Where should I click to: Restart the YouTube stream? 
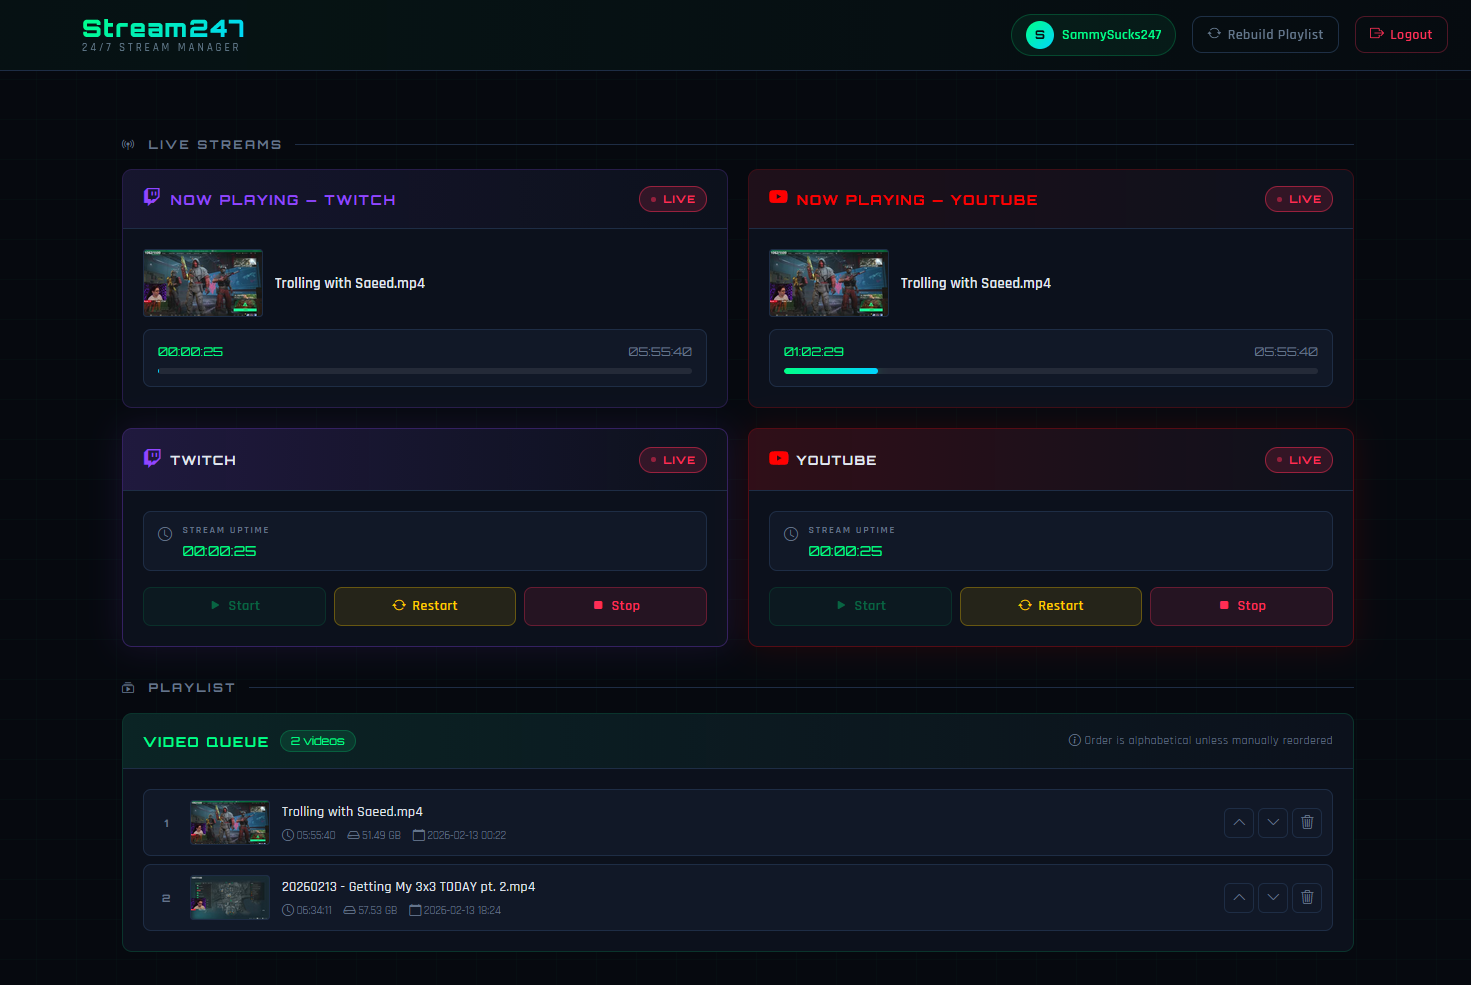pyautogui.click(x=1050, y=606)
